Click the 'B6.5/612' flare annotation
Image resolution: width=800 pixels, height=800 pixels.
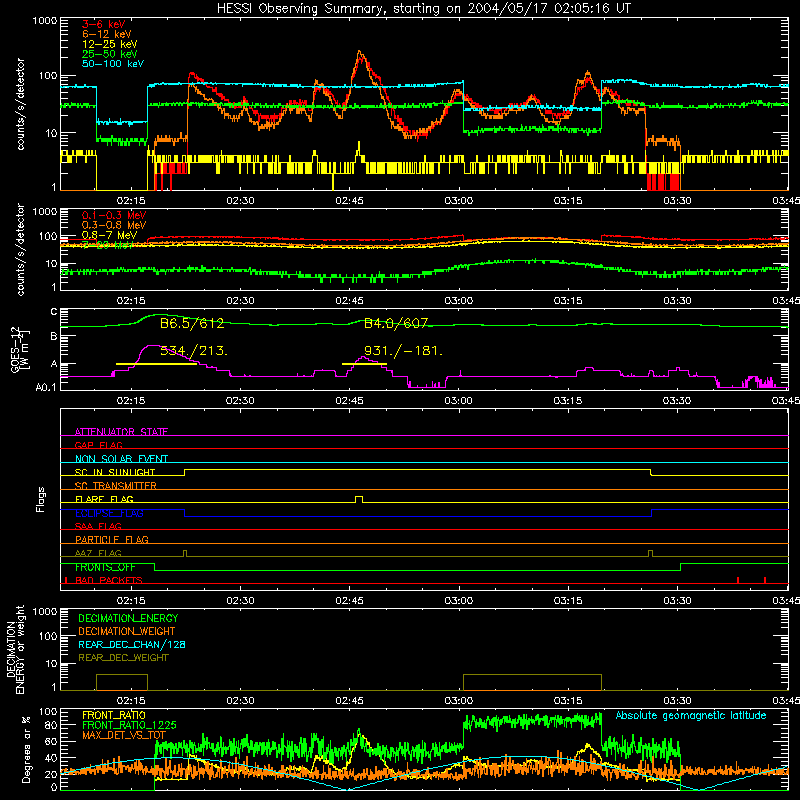pos(192,323)
